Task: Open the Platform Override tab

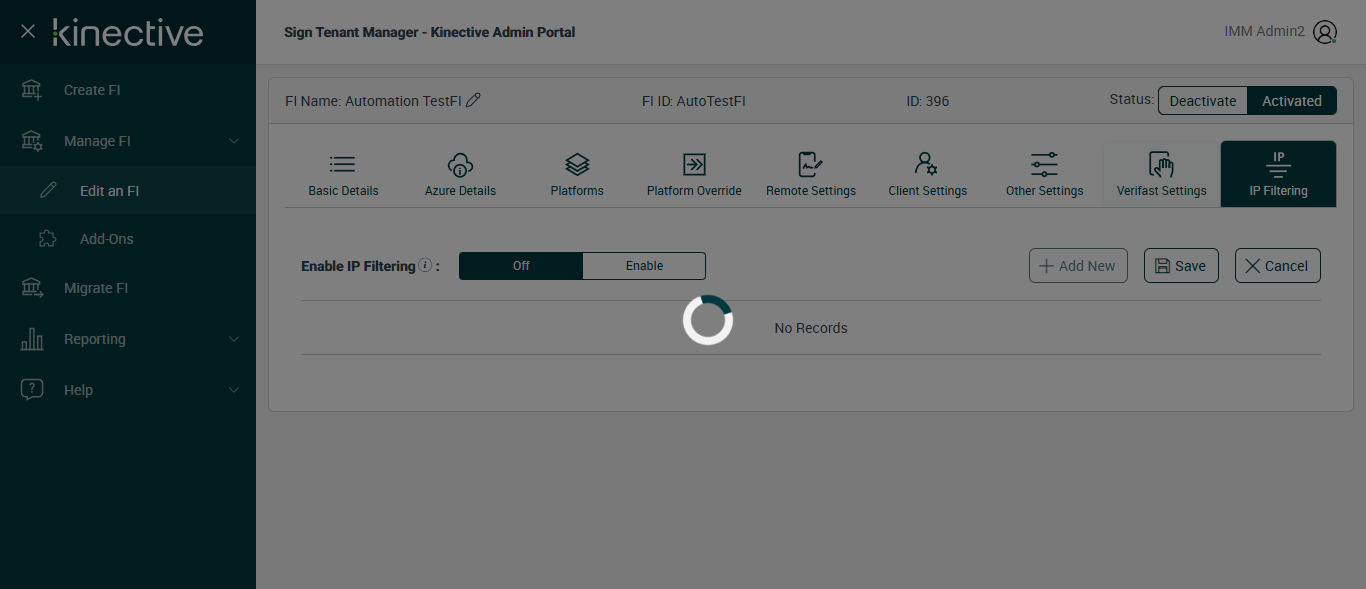Action: pos(694,175)
